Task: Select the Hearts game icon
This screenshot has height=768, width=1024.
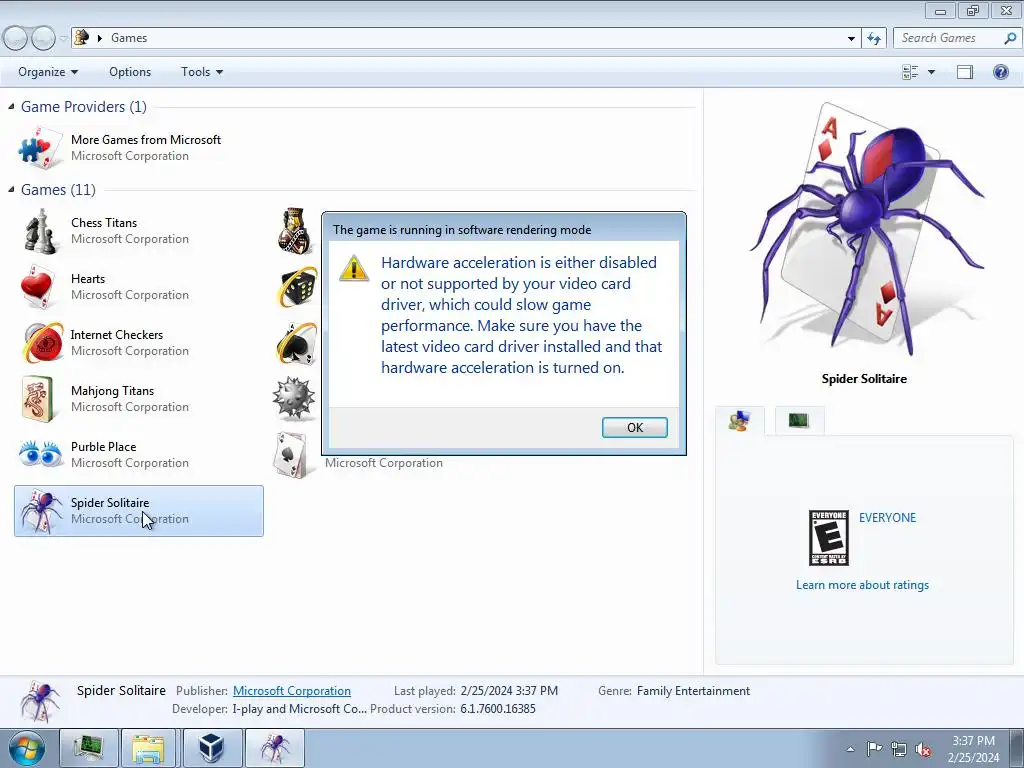Action: click(x=38, y=287)
